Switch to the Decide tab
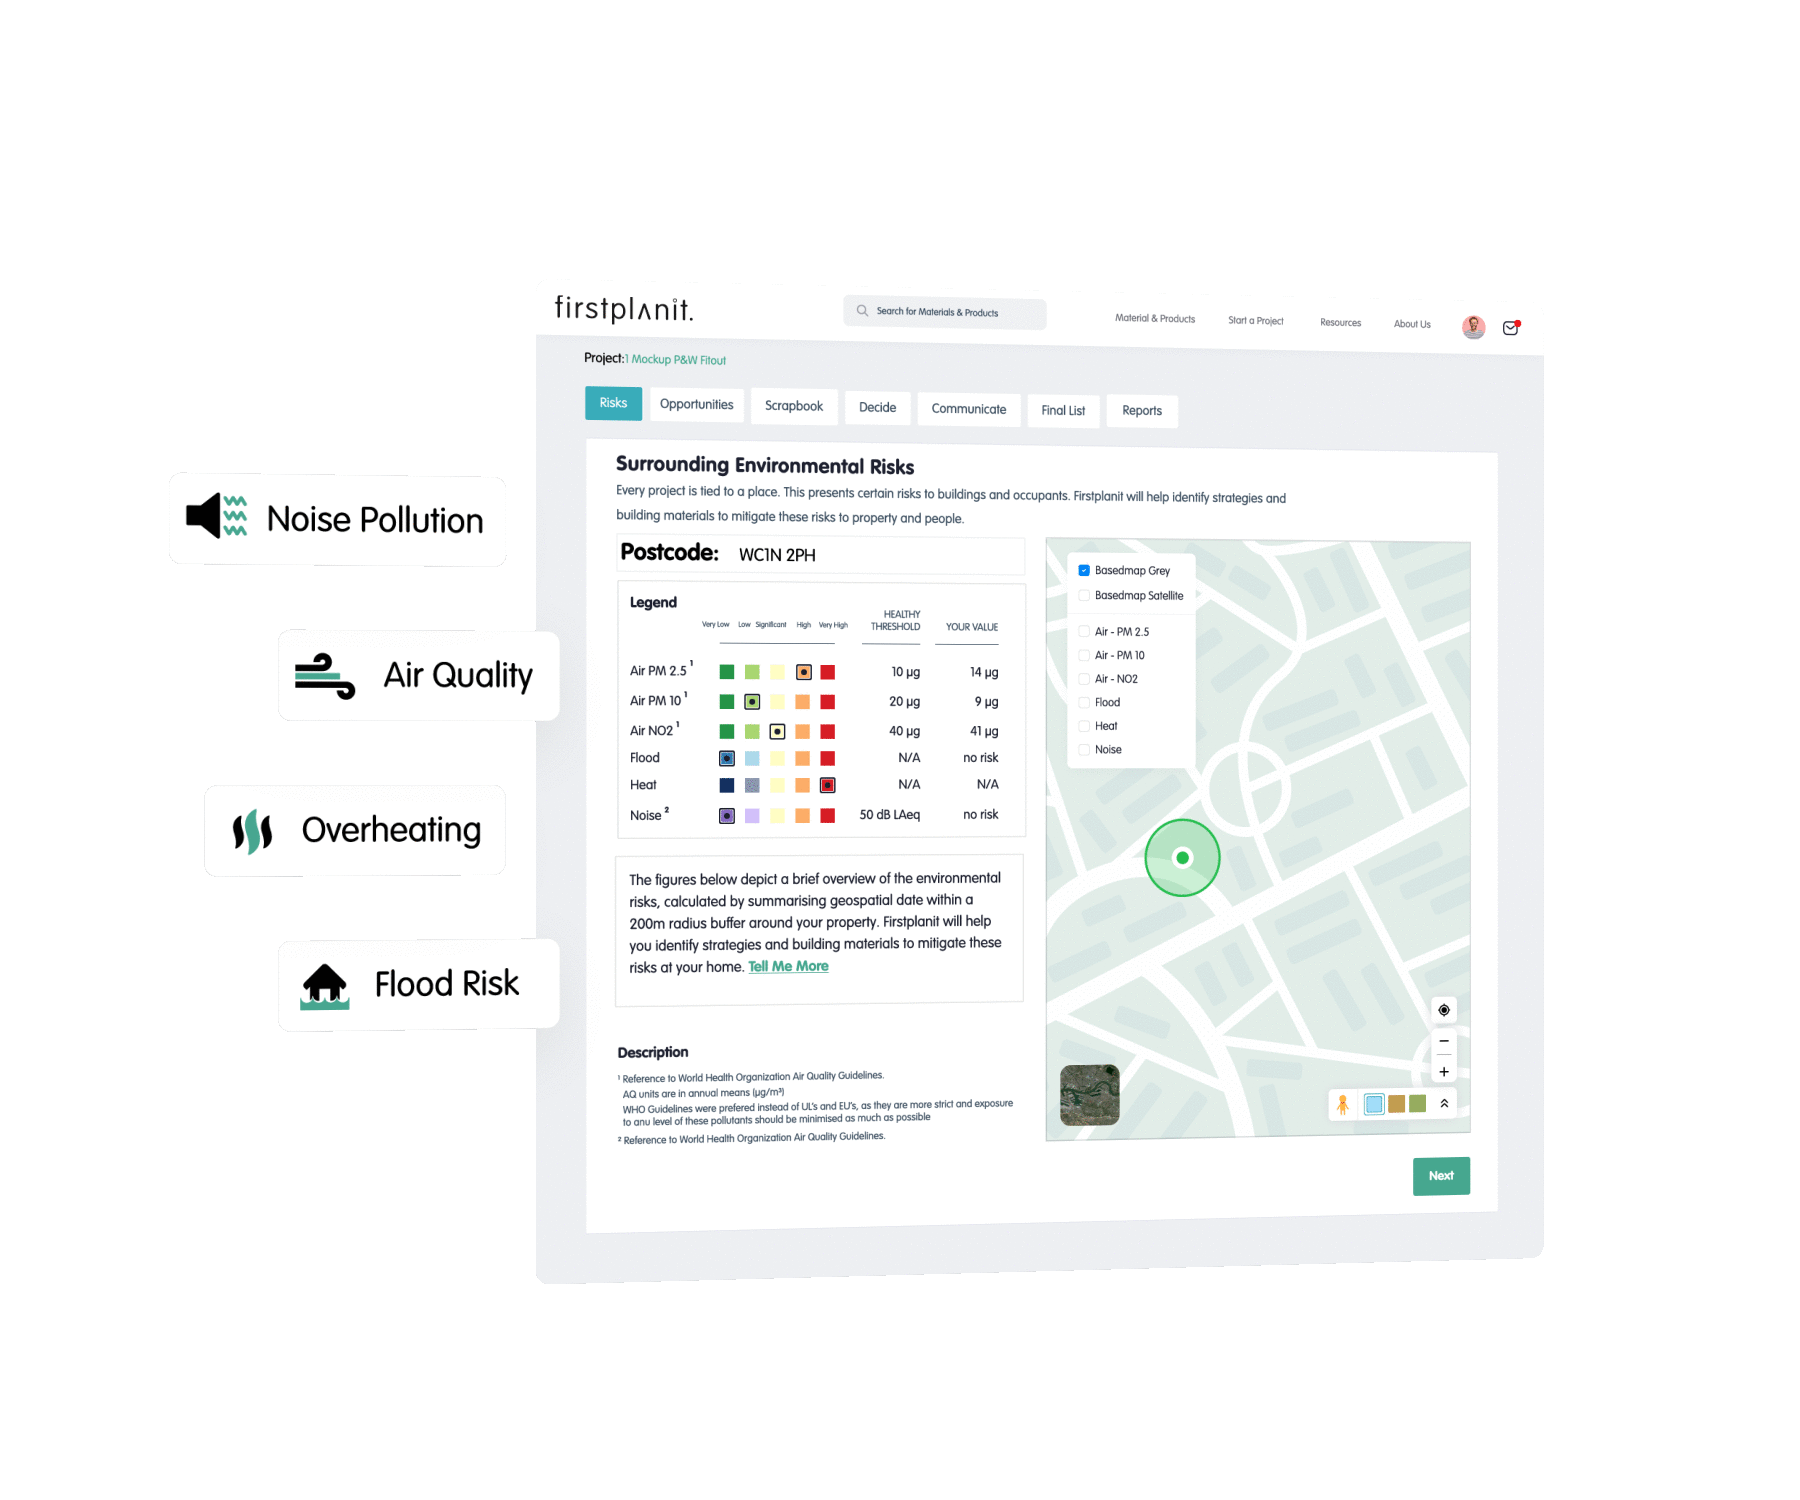 (x=877, y=407)
